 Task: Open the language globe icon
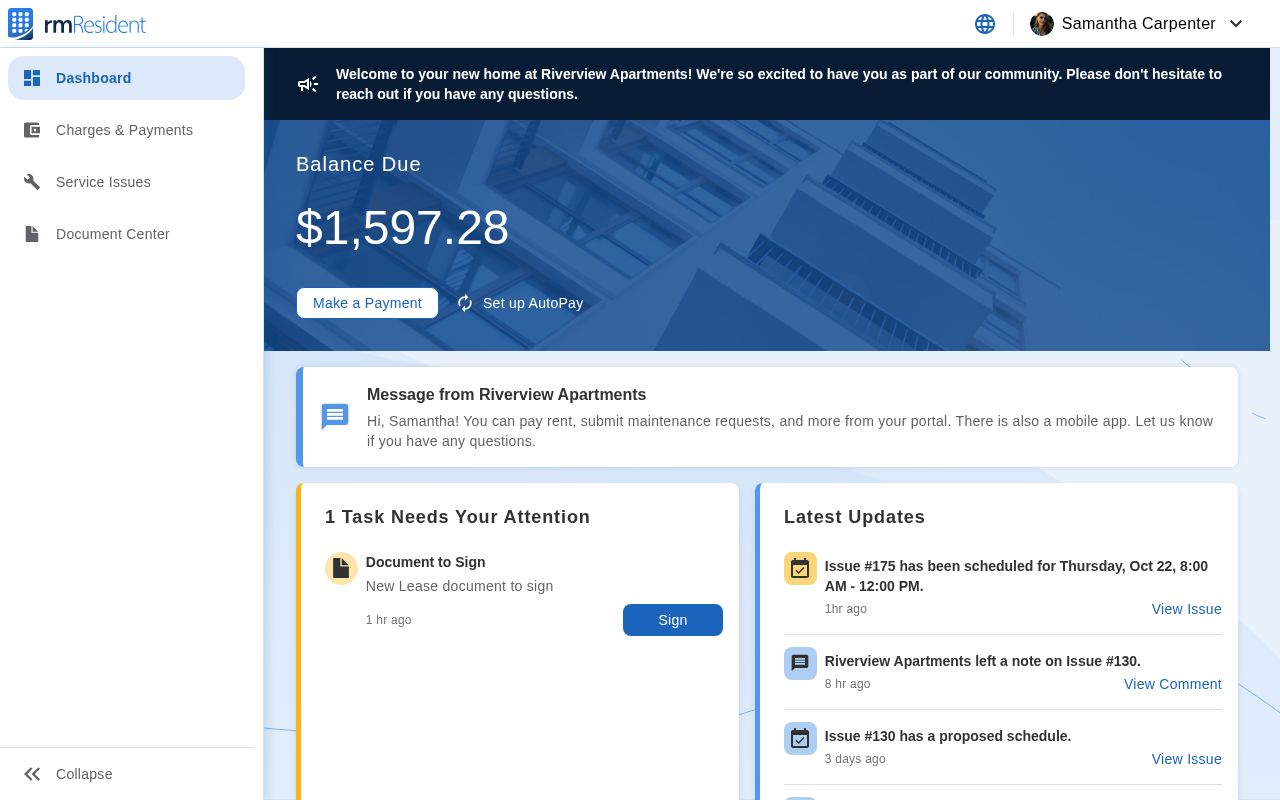tap(985, 24)
